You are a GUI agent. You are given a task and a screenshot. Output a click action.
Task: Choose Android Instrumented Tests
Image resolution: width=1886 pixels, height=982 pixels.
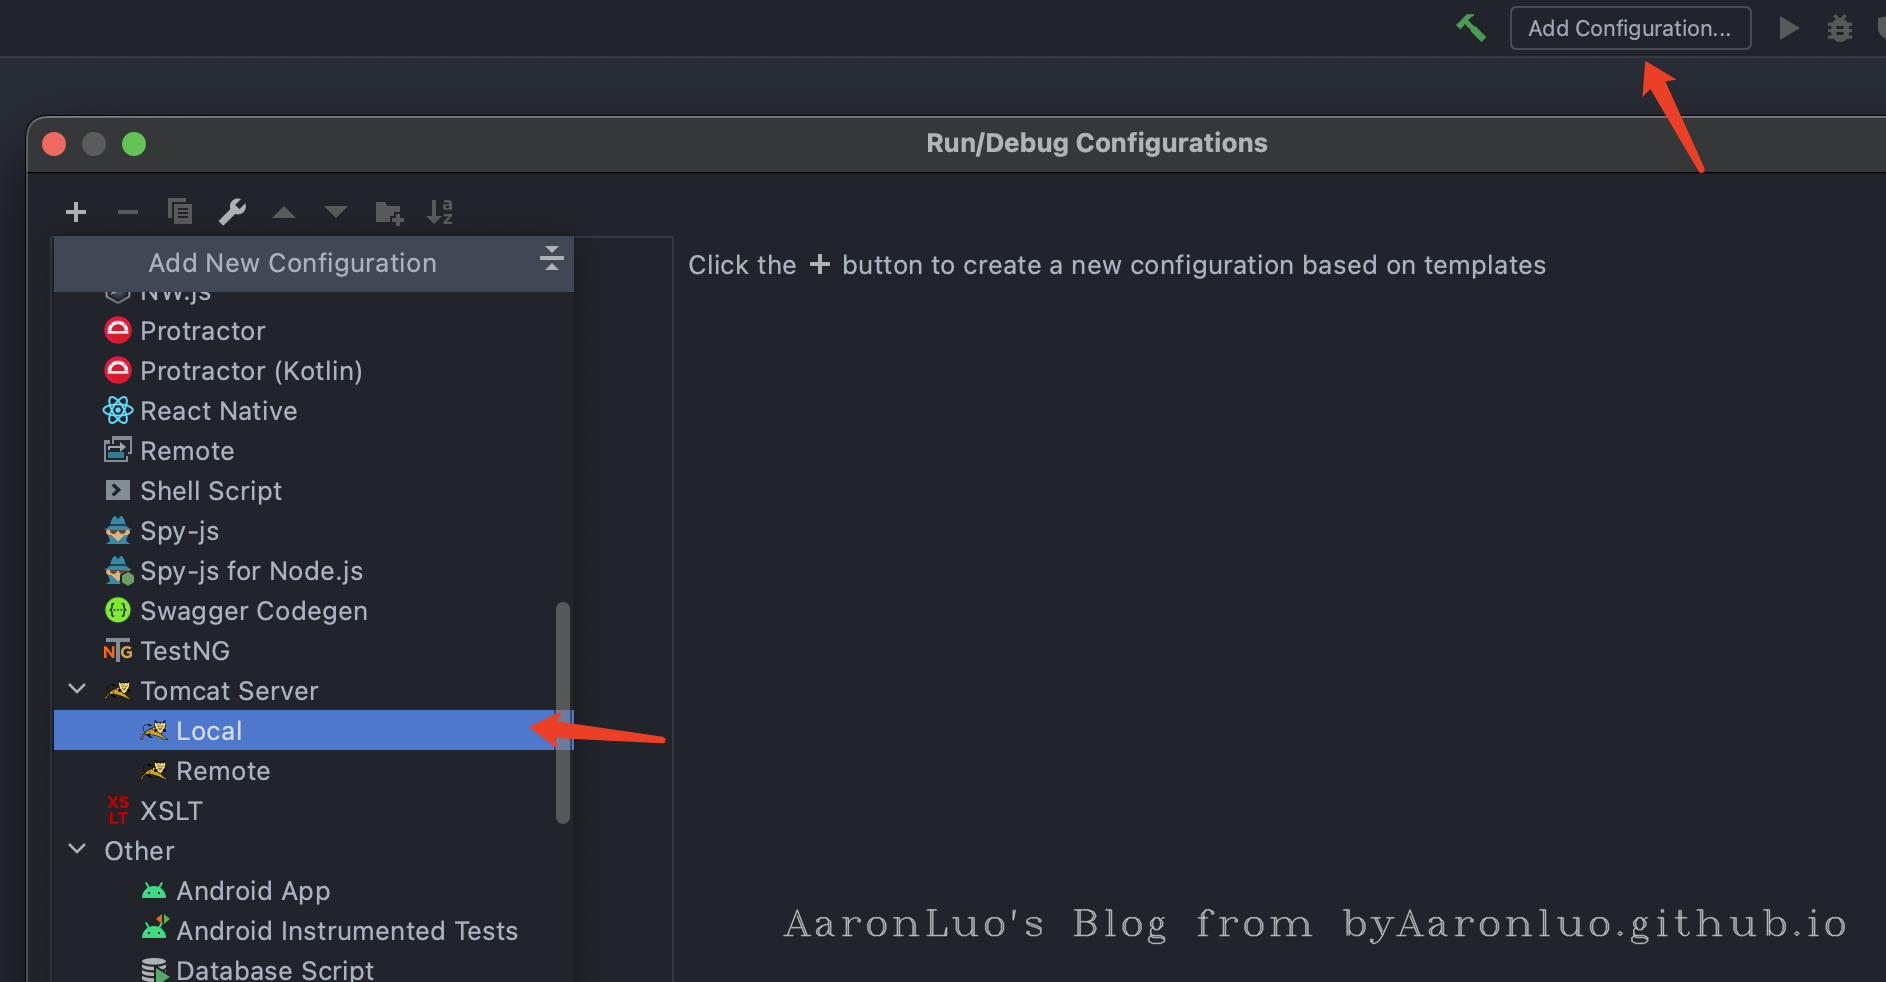[x=314, y=931]
